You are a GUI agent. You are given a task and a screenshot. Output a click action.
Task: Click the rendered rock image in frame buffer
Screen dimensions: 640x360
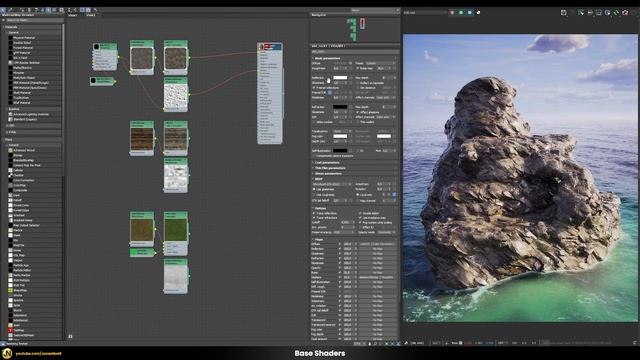click(520, 178)
